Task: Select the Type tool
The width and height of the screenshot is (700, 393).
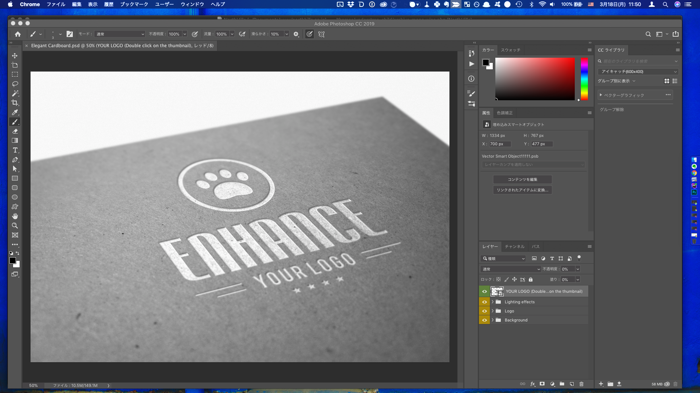Action: [x=15, y=150]
